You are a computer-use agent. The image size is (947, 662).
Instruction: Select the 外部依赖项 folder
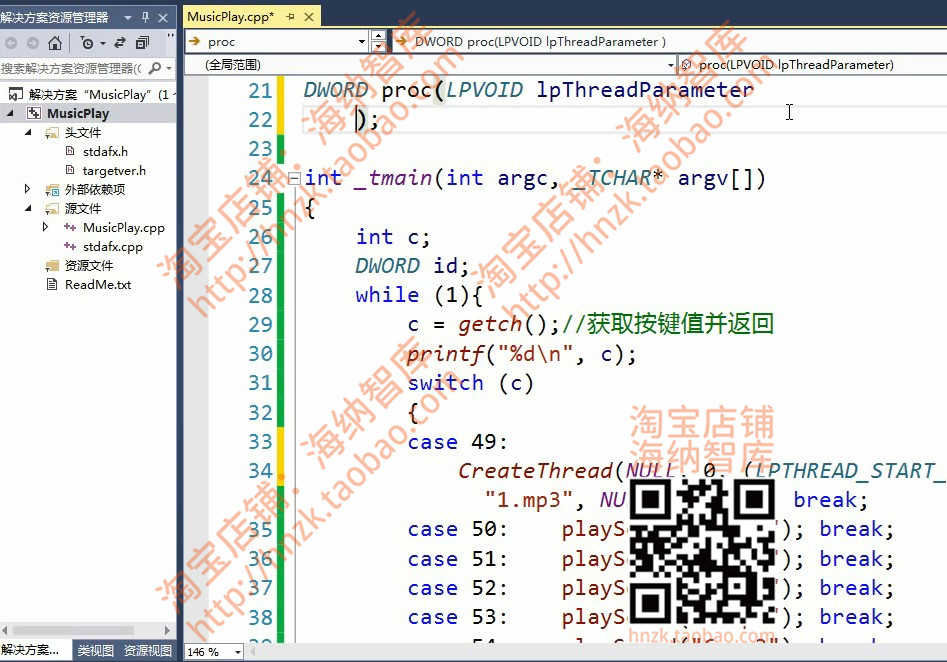tap(95, 190)
